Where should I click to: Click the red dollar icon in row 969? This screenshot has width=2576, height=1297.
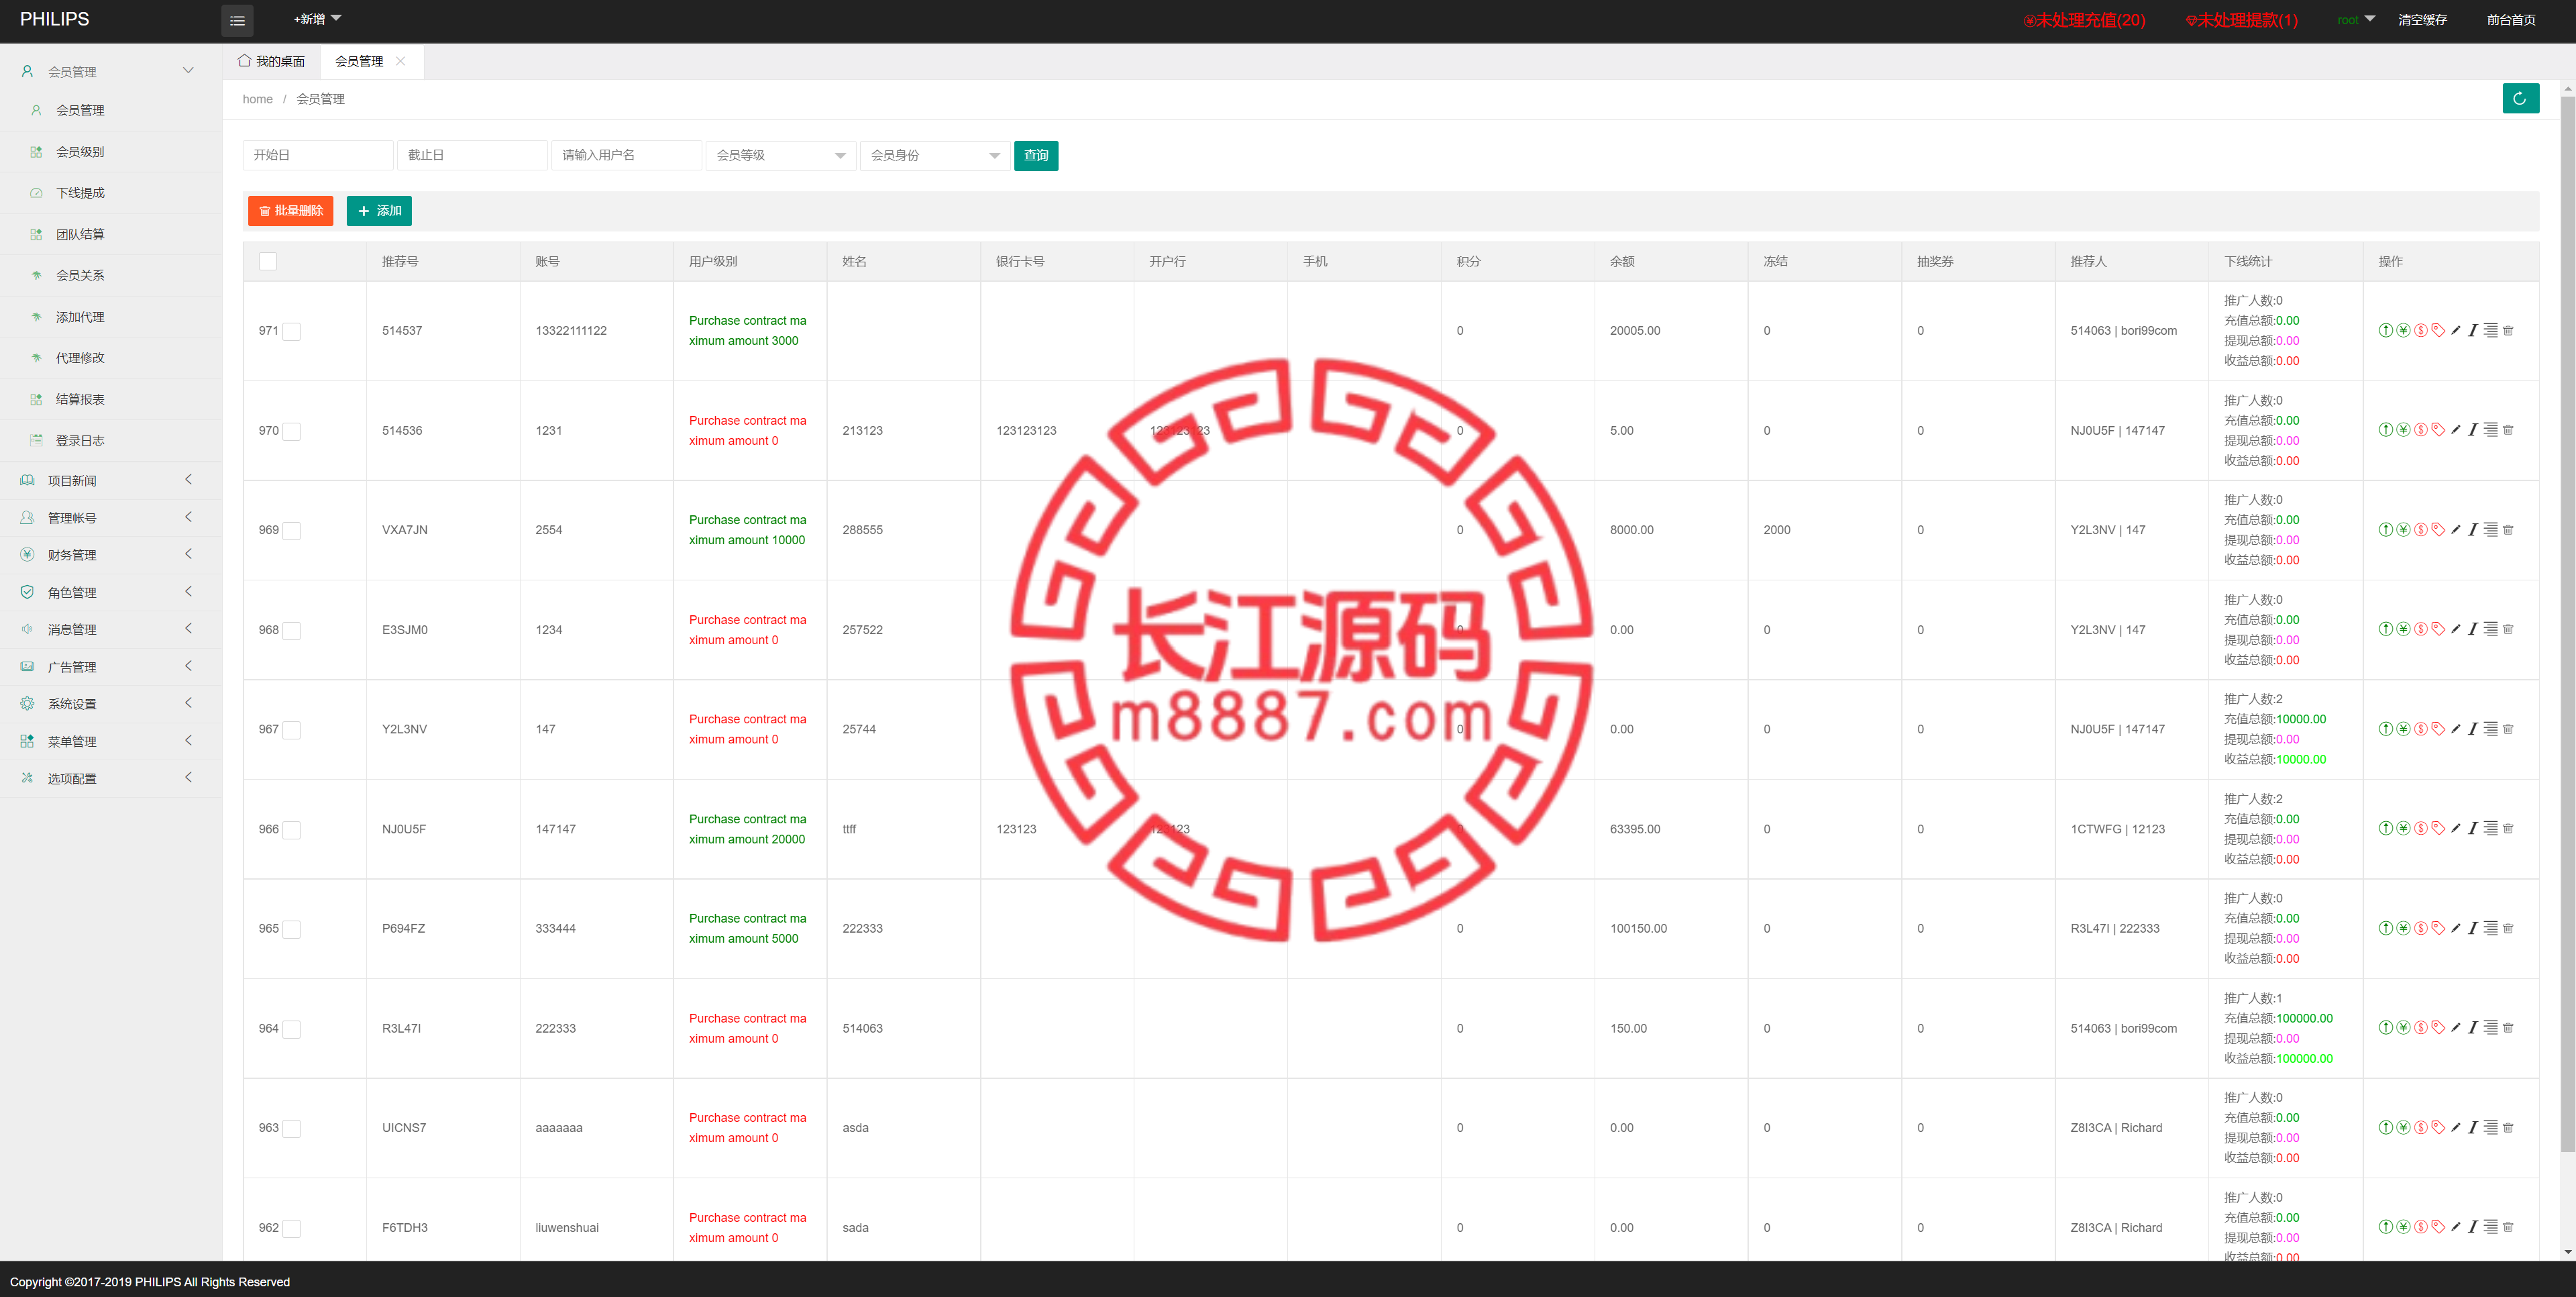pyautogui.click(x=2421, y=530)
